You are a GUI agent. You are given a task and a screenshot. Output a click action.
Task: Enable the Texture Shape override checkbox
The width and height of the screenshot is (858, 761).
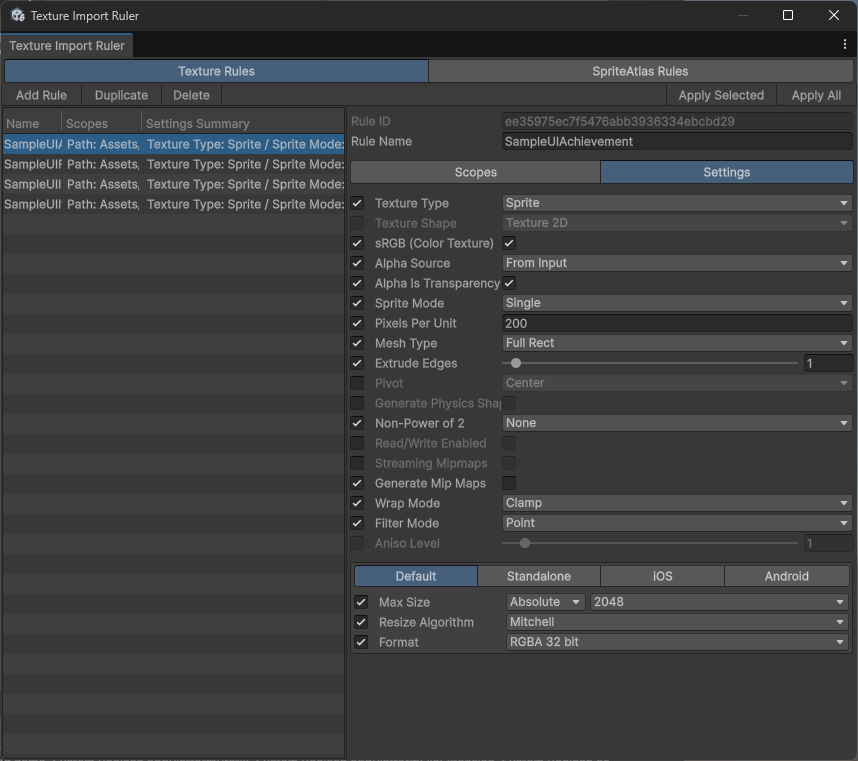(x=357, y=223)
